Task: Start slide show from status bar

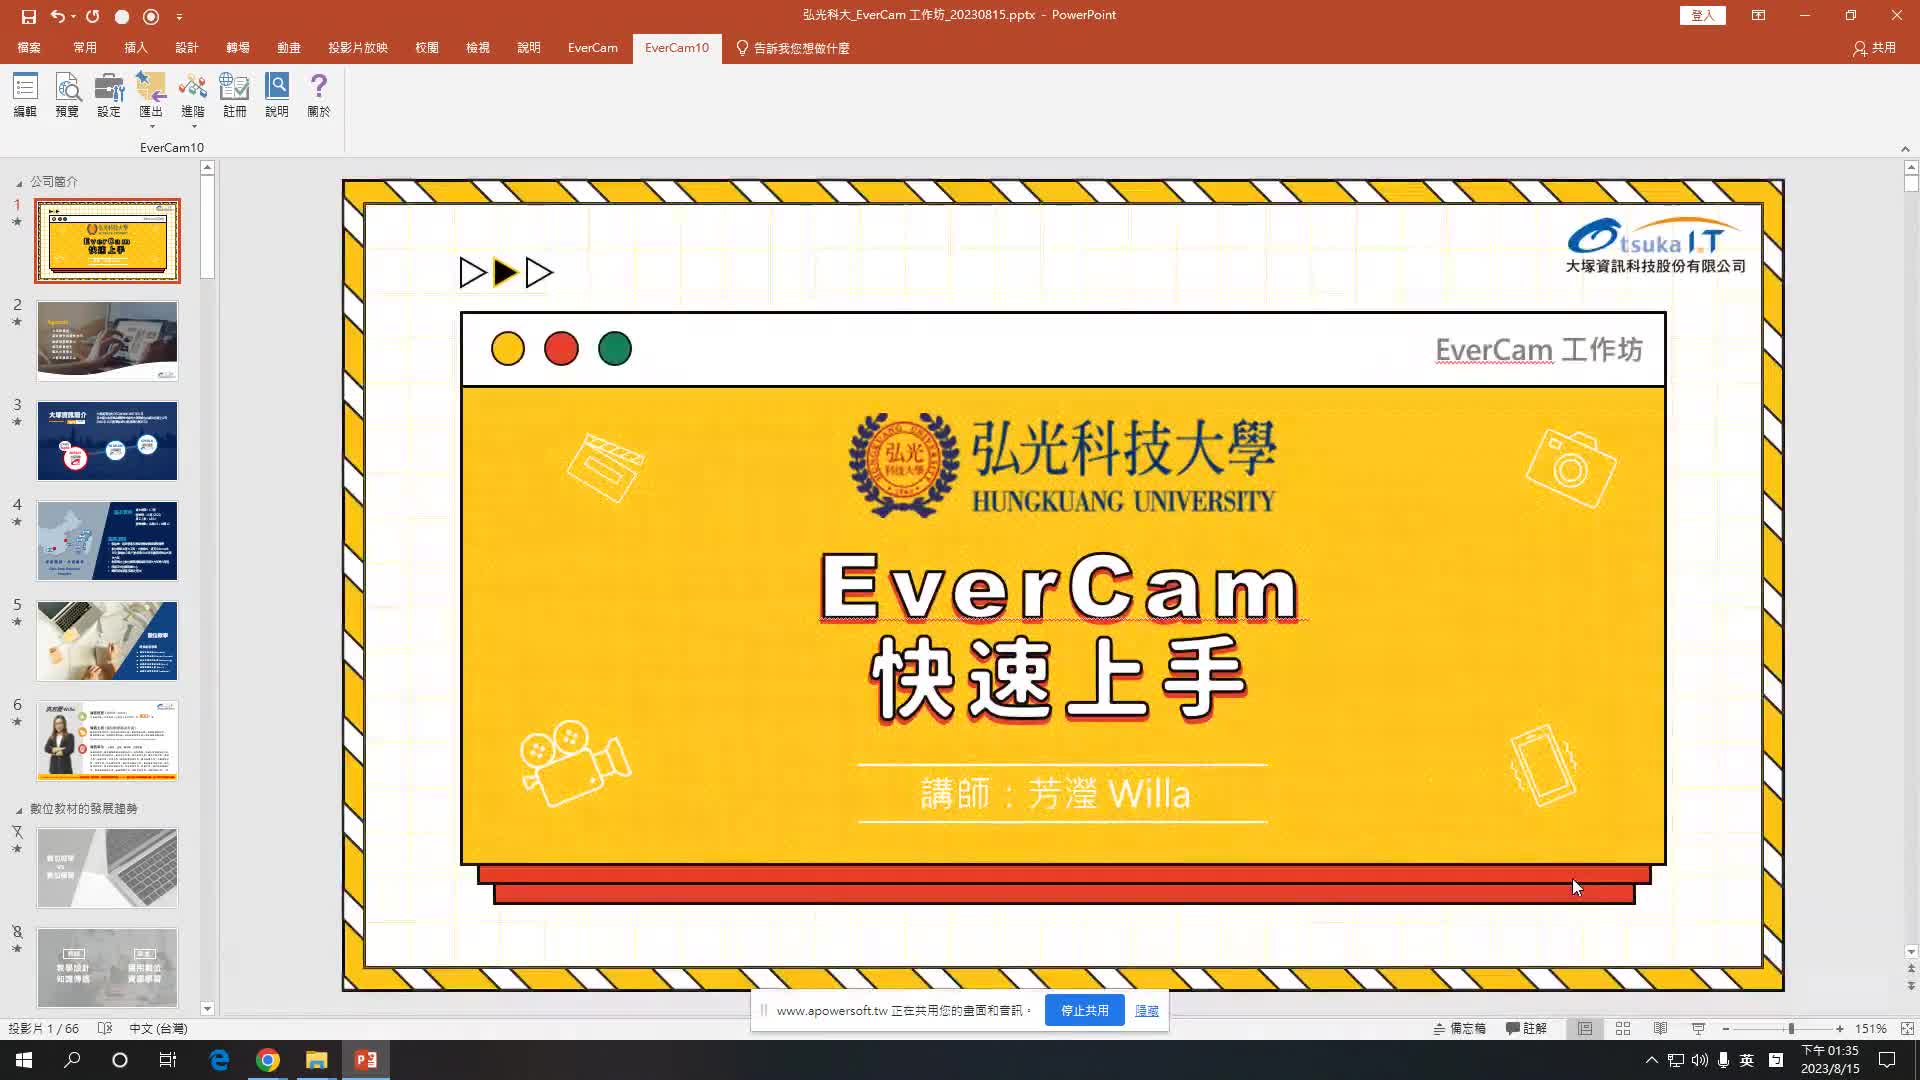Action: click(1698, 1028)
